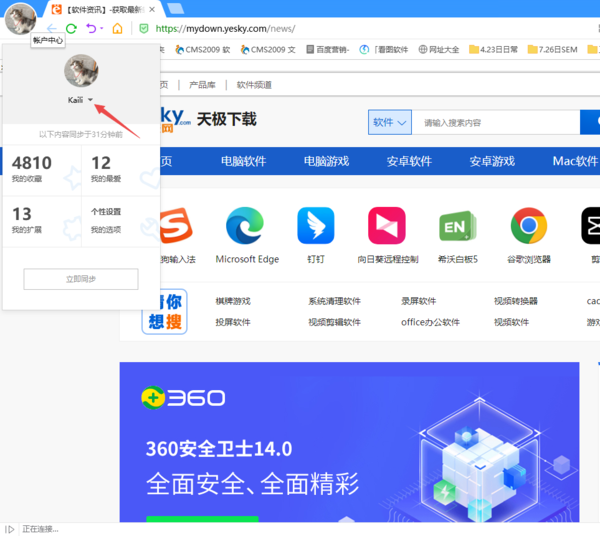This screenshot has width=600, height=536.
Task: Select the 安卓游戏 navigation tab
Action: (492, 161)
